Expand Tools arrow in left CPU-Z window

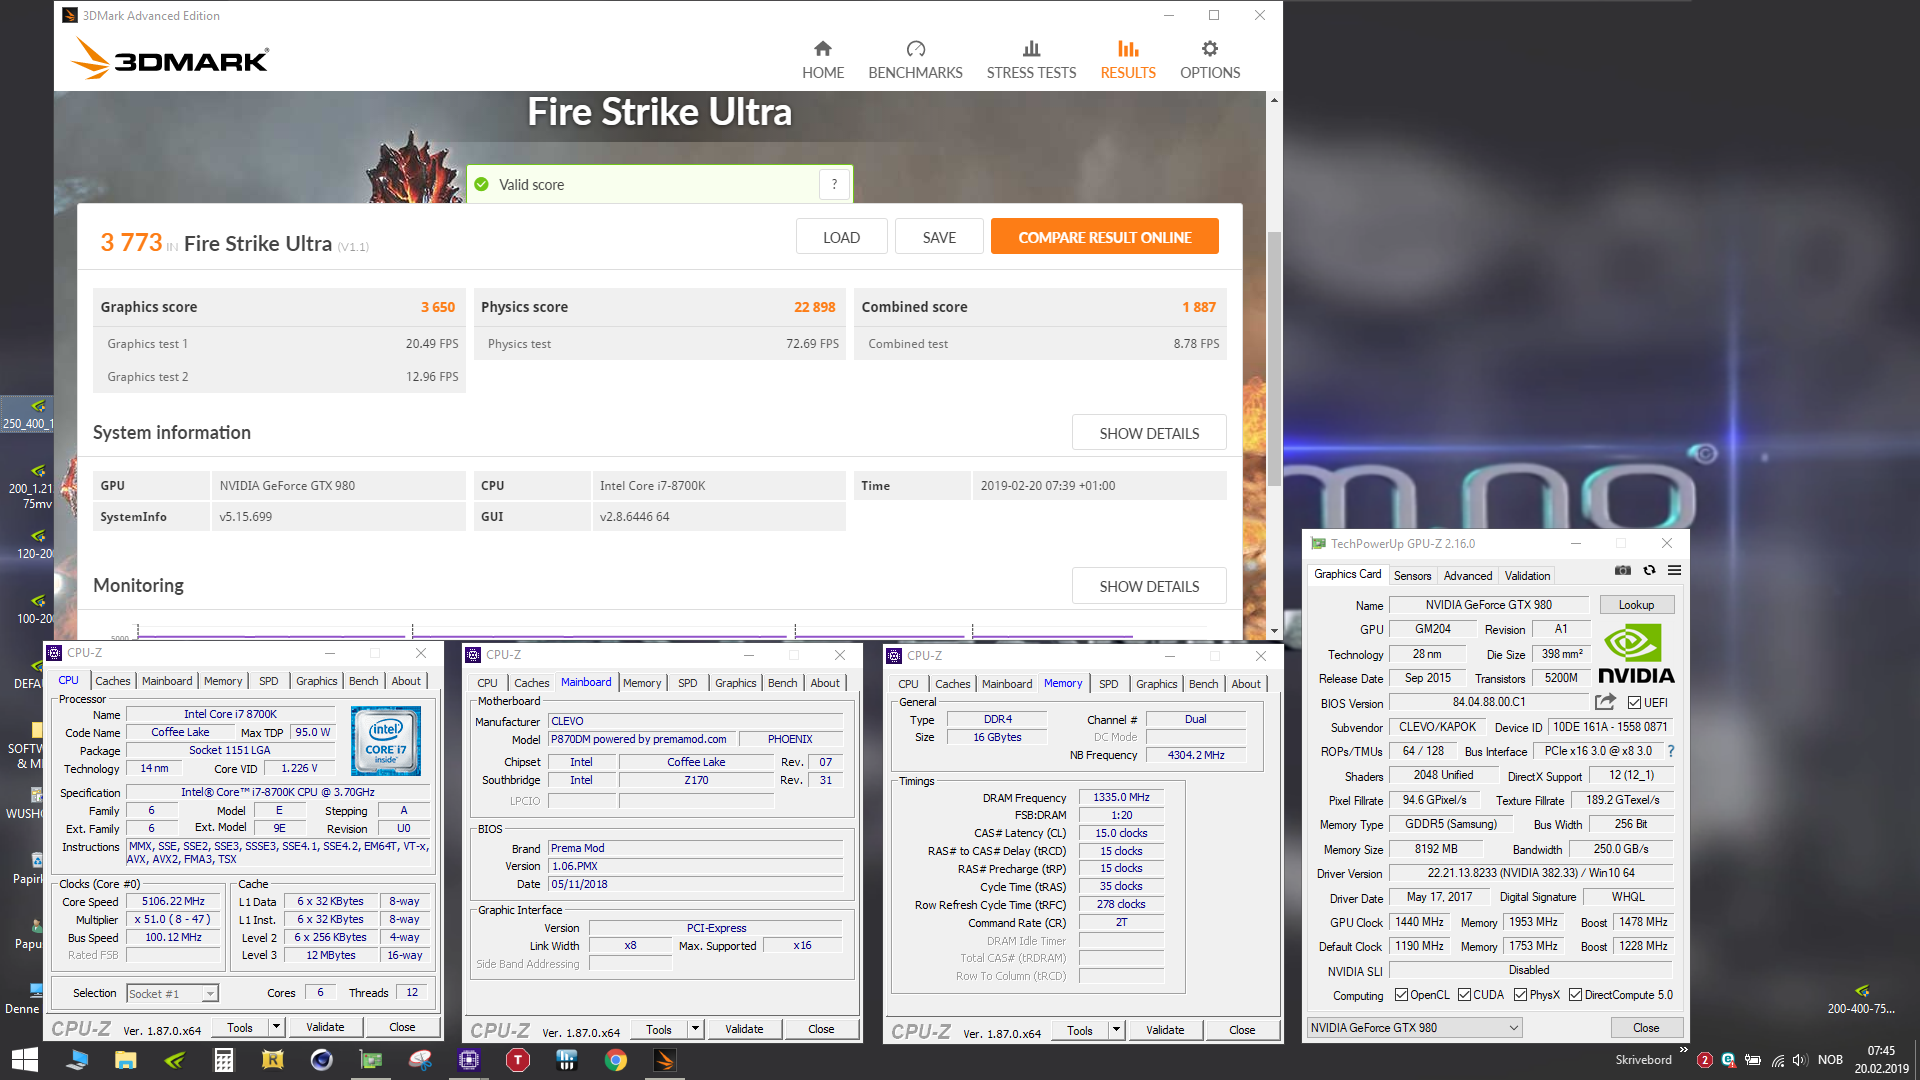click(276, 1027)
